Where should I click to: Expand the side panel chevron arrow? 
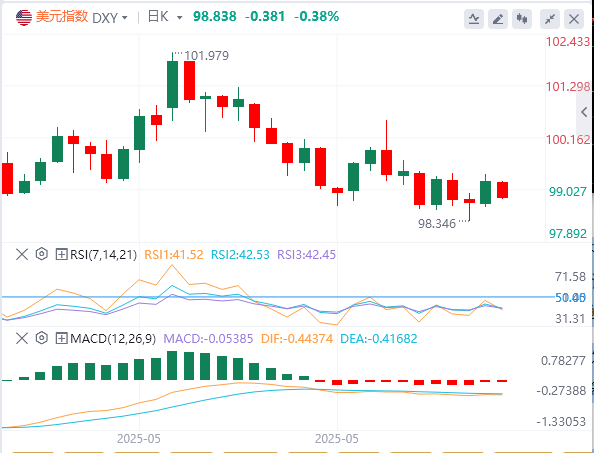tap(584, 112)
